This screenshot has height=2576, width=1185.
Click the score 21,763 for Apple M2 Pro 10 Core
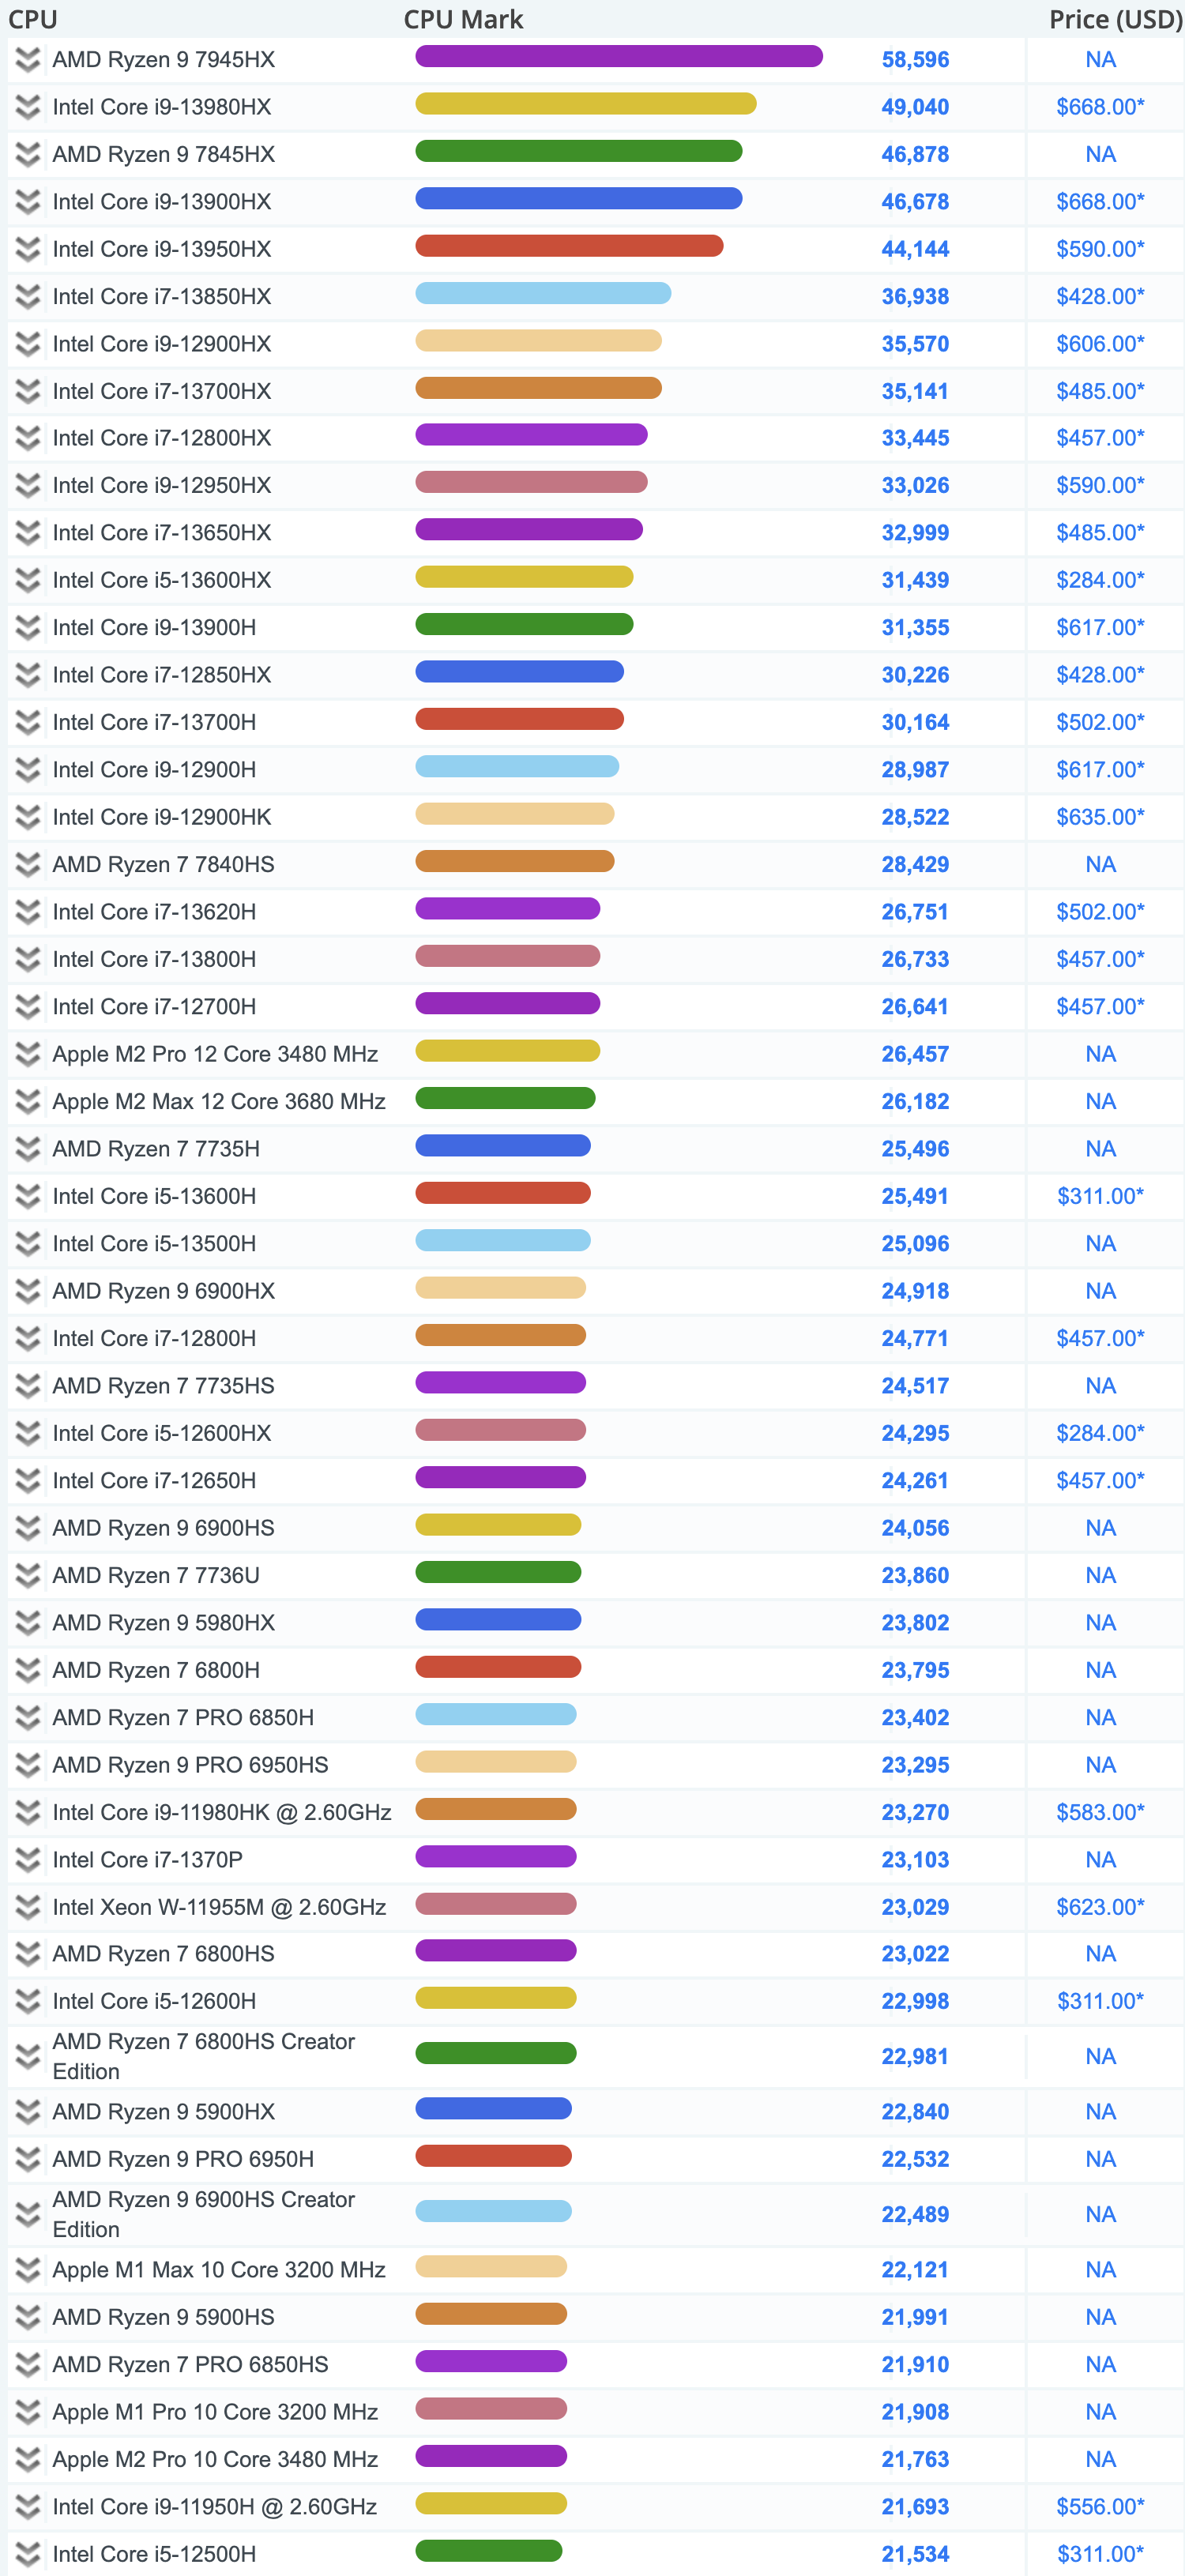[915, 2460]
